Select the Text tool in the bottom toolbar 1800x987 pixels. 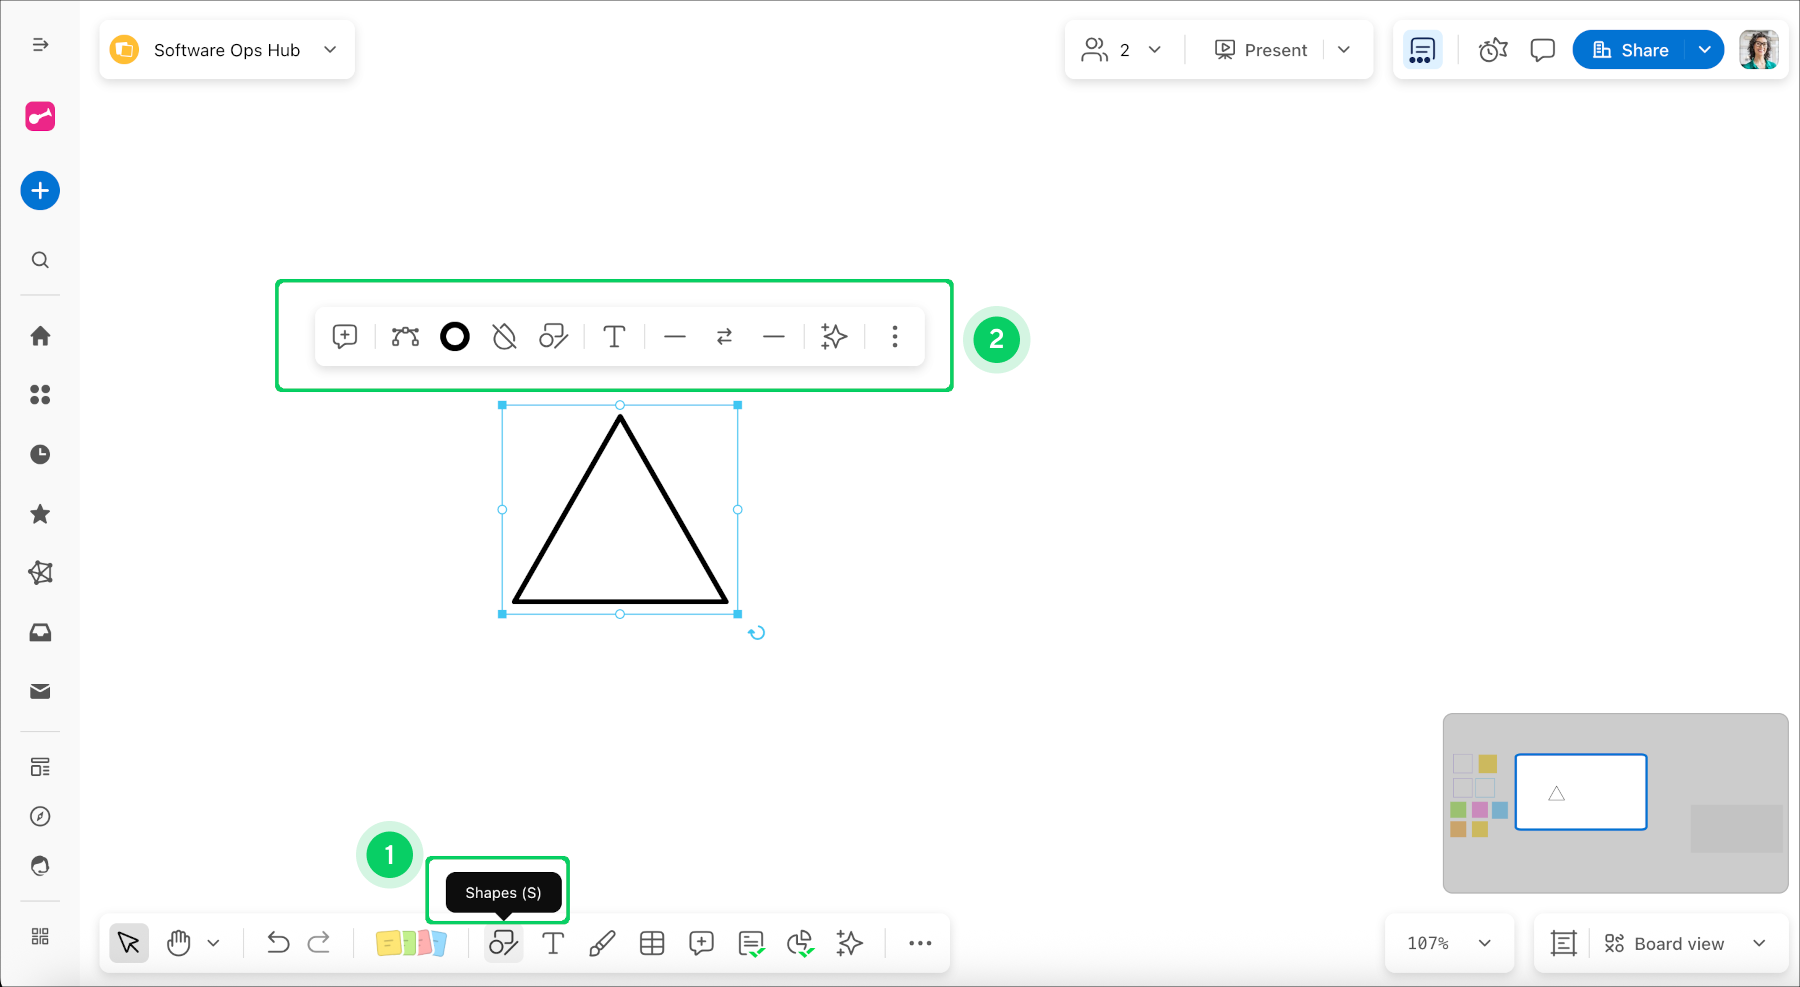click(553, 942)
